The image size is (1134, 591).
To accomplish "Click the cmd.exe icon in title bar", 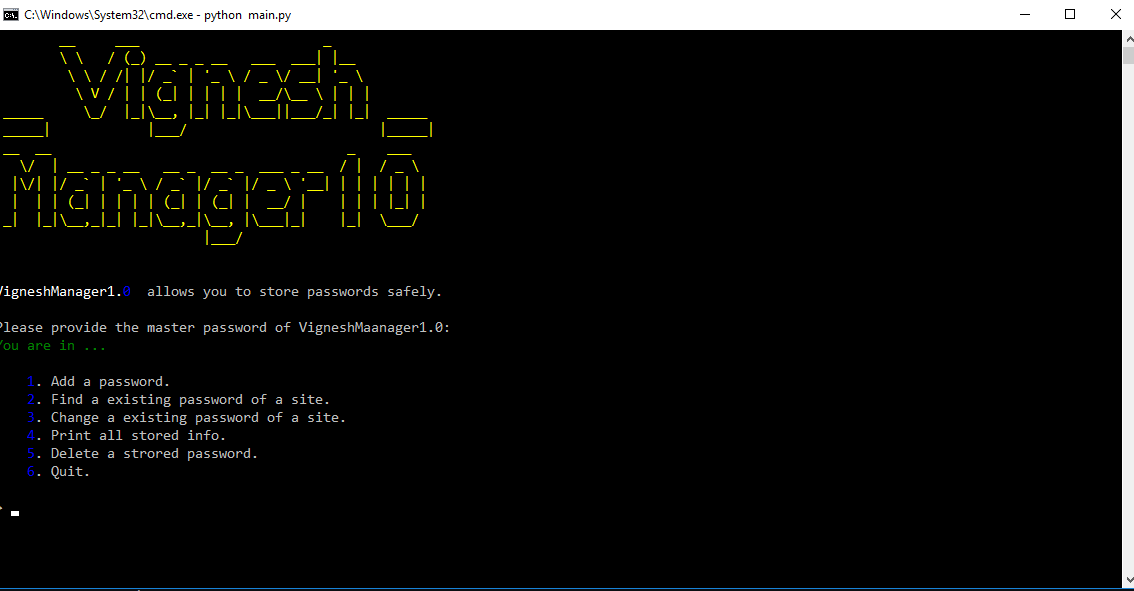I will click(x=11, y=14).
